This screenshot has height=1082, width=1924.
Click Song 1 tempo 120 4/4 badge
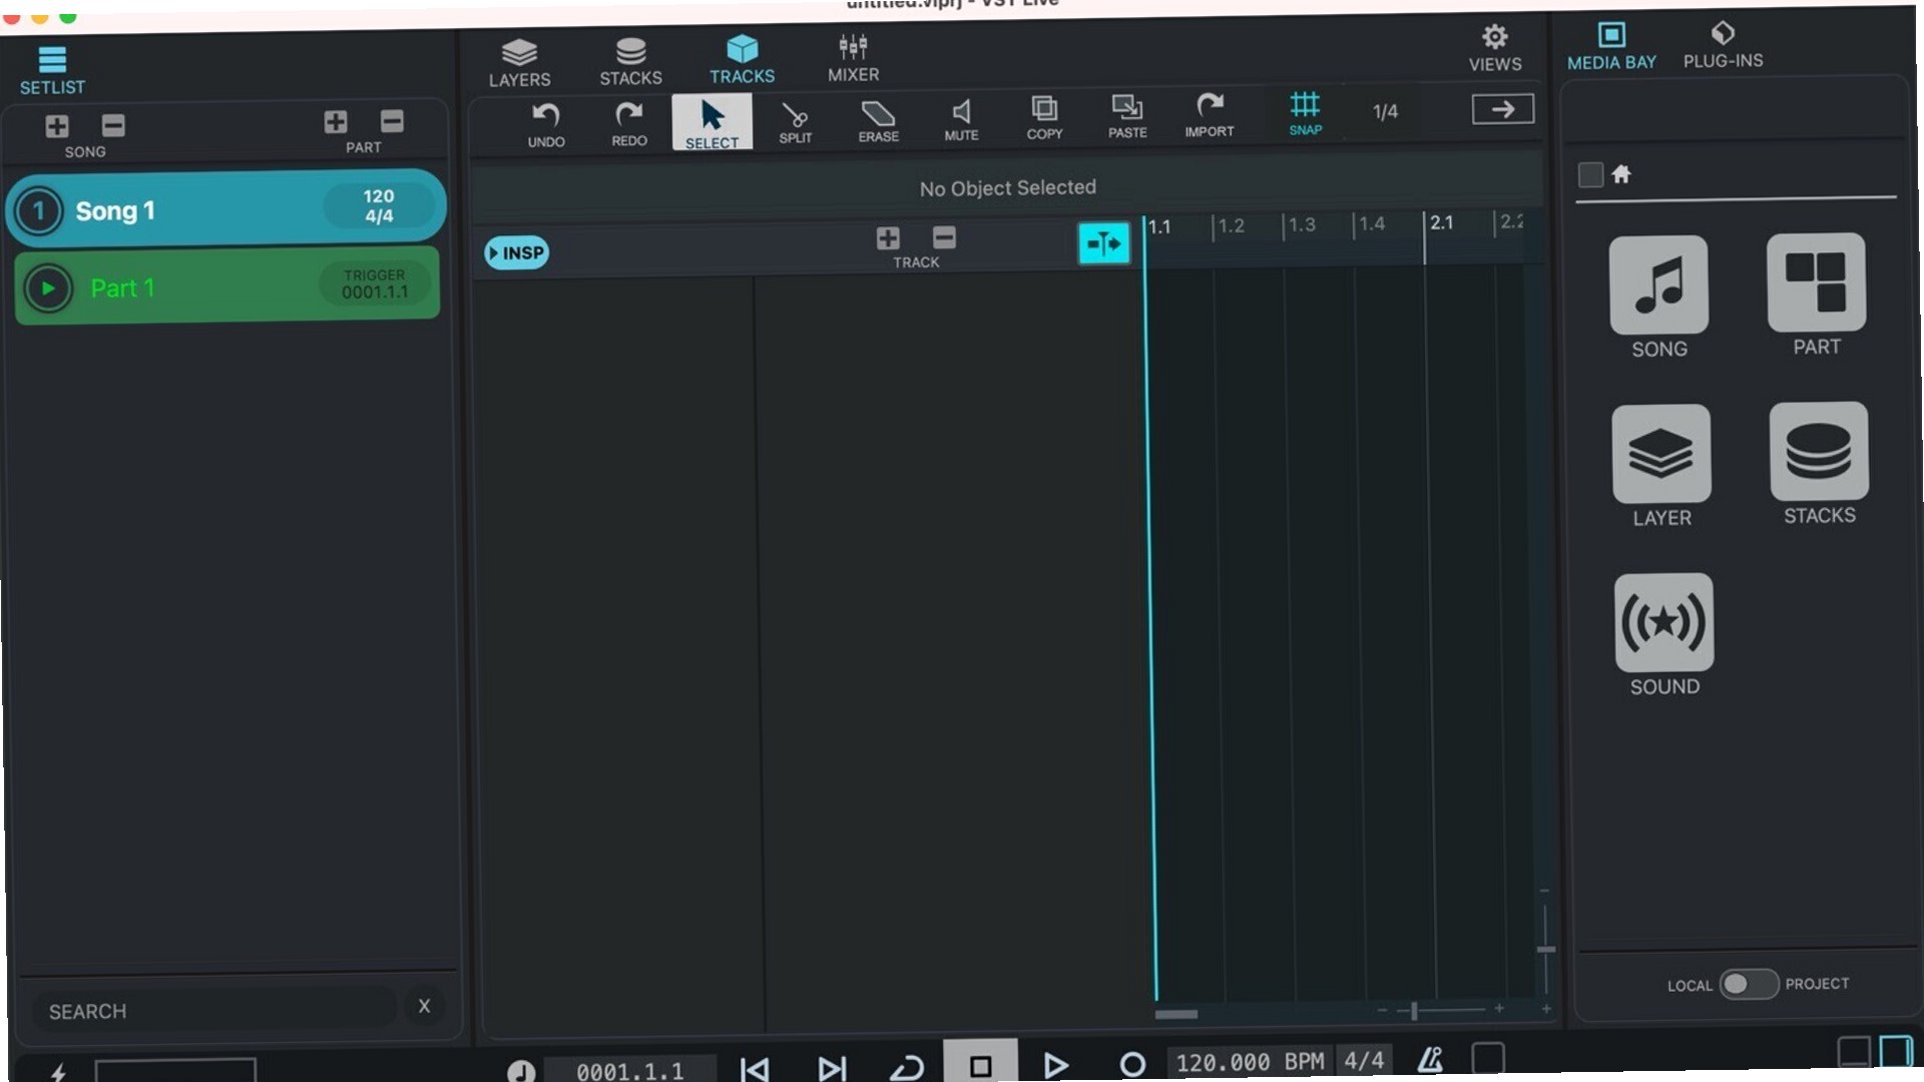click(x=379, y=206)
